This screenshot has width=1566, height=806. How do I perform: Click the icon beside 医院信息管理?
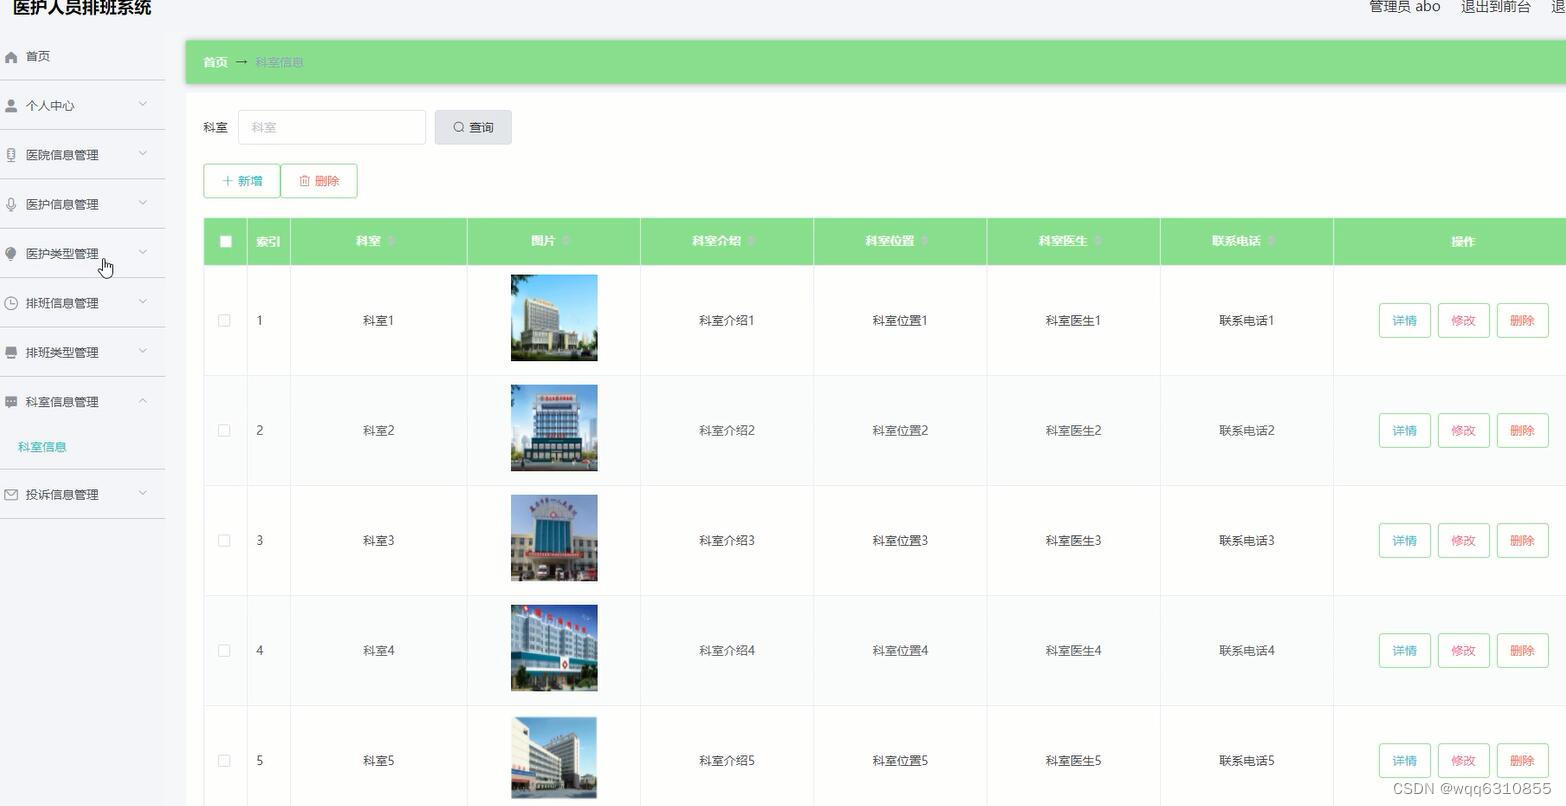pyautogui.click(x=11, y=155)
